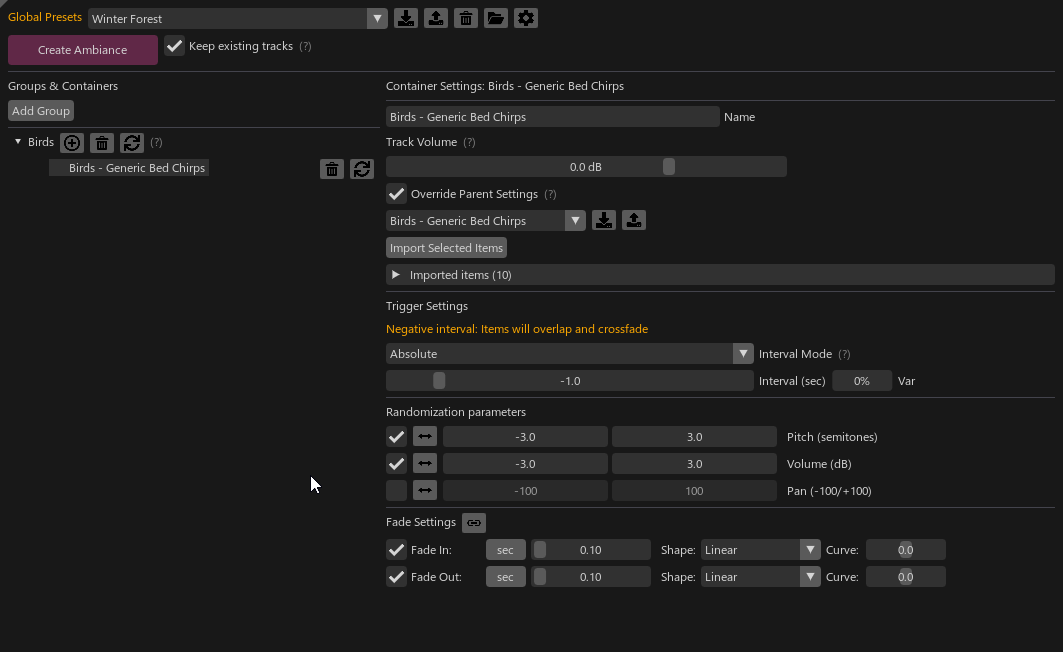1063x652 pixels.
Task: Open container preset dropdown Birds - Generic Bed Chirps
Action: point(485,220)
